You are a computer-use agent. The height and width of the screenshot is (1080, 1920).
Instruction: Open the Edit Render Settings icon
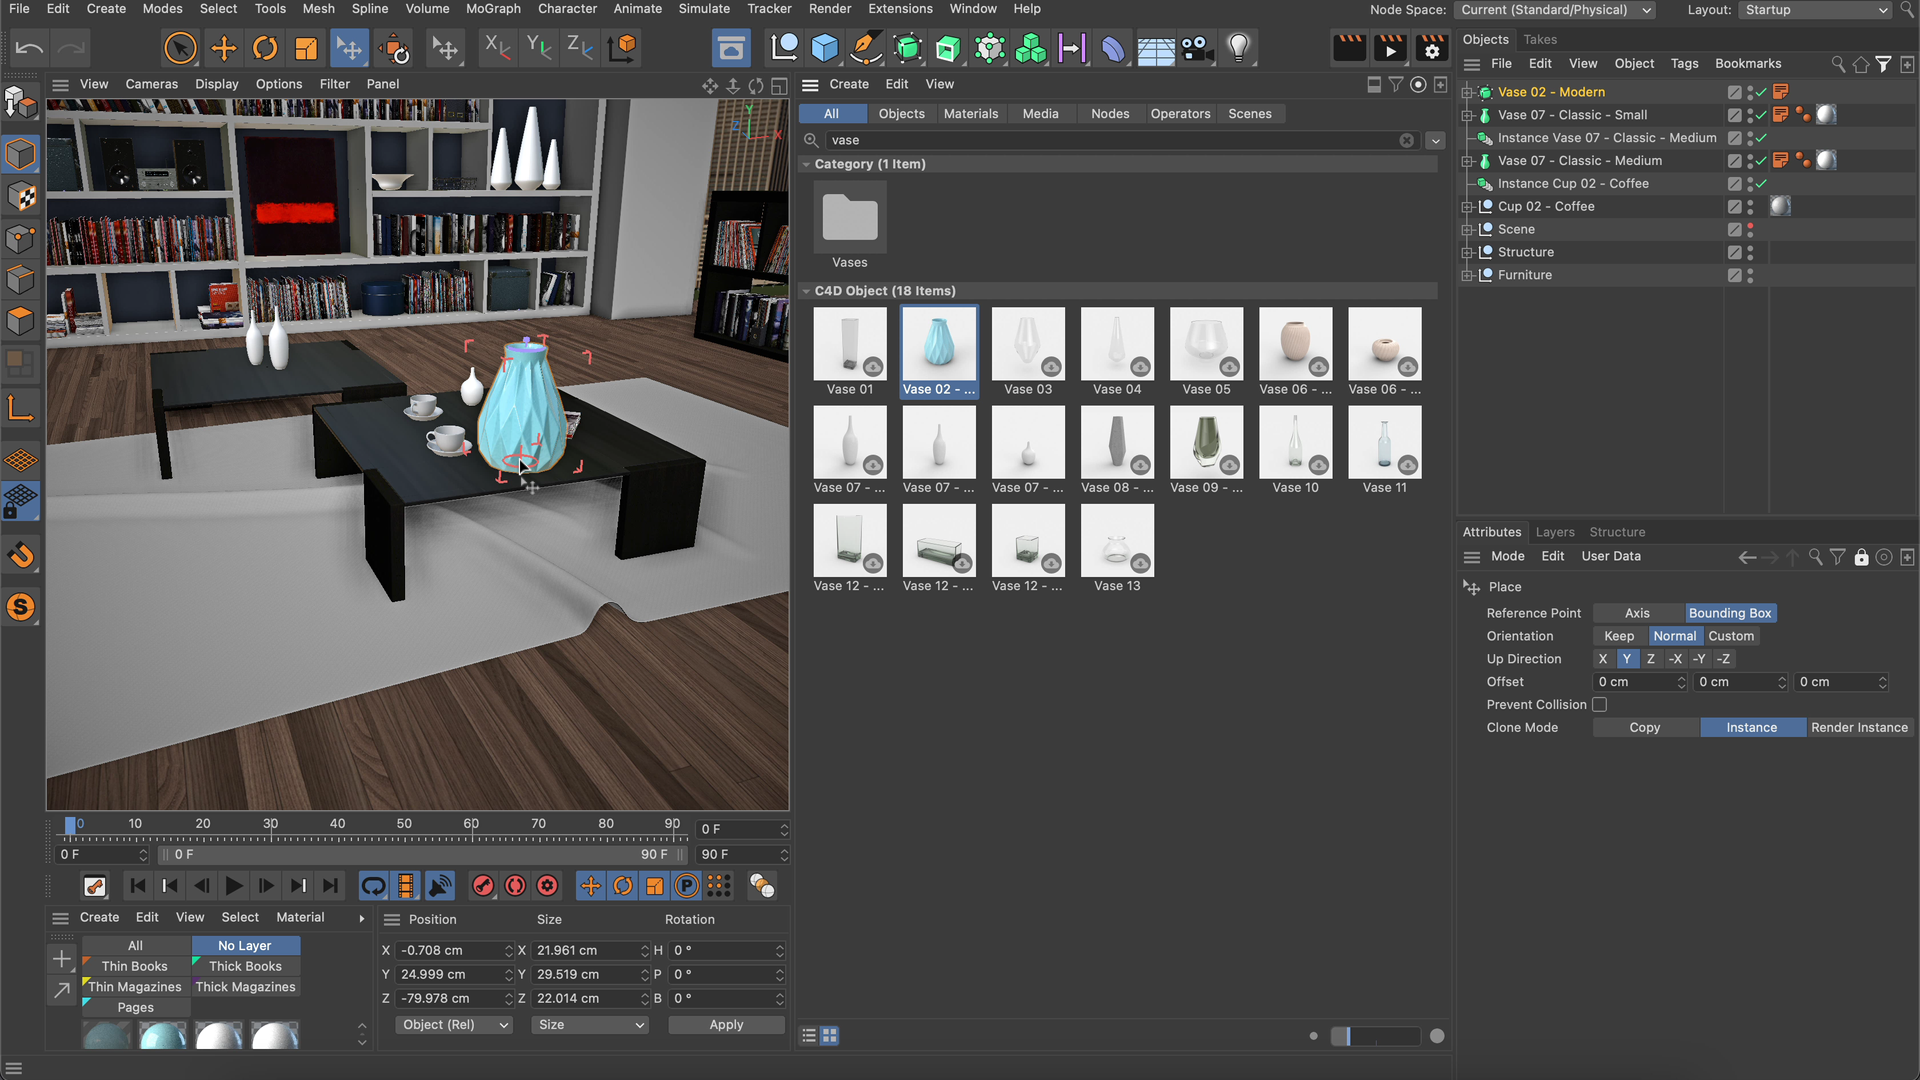1432,48
